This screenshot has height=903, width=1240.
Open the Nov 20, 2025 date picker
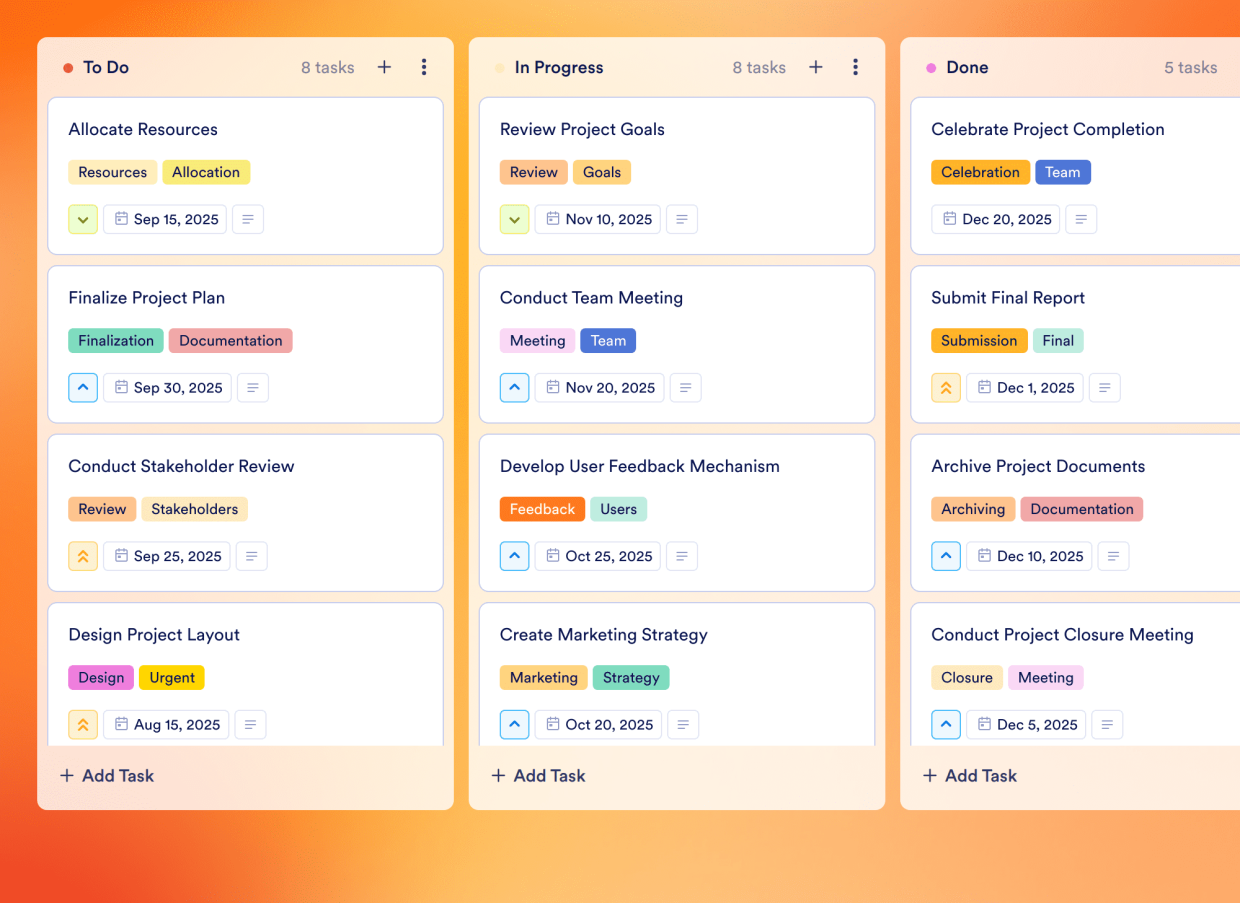coord(599,388)
